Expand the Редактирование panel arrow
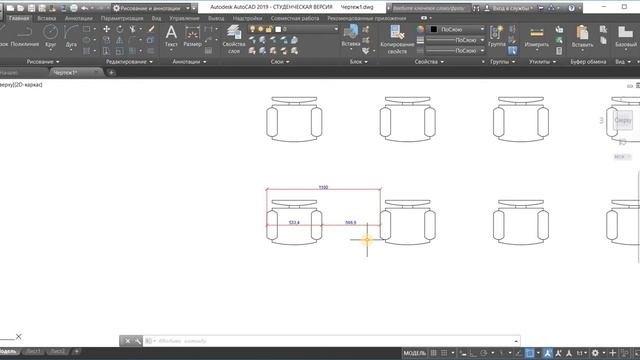Image resolution: width=640 pixels, height=360 pixels. [x=151, y=62]
